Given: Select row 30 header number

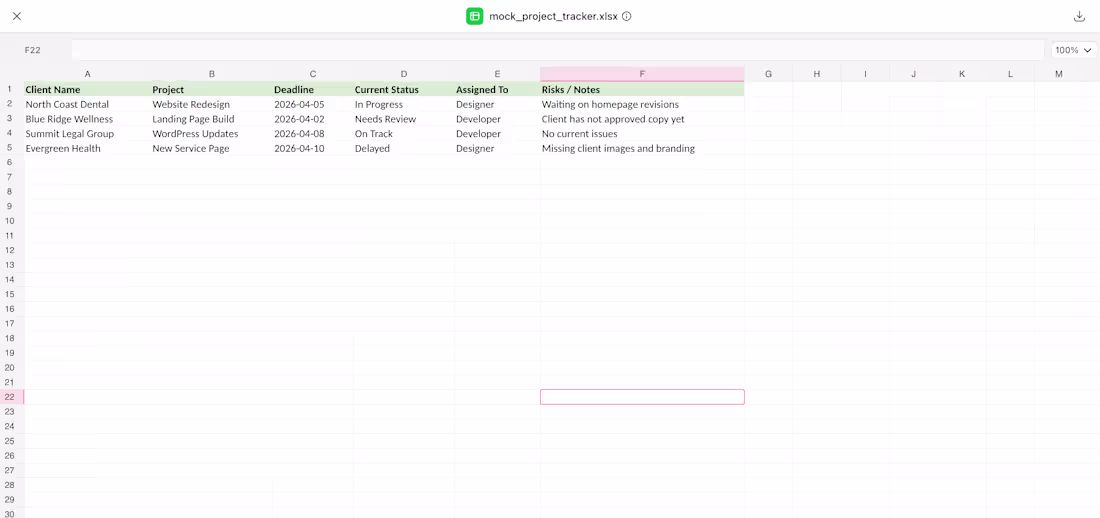Looking at the screenshot, I should point(11,513).
